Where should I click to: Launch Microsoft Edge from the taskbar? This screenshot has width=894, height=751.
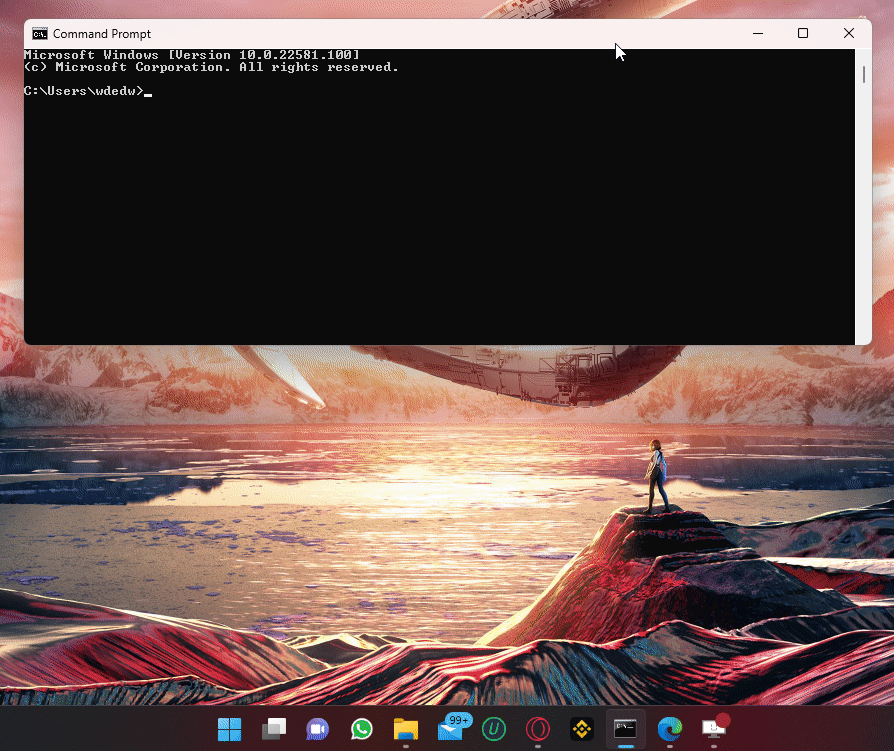click(669, 729)
